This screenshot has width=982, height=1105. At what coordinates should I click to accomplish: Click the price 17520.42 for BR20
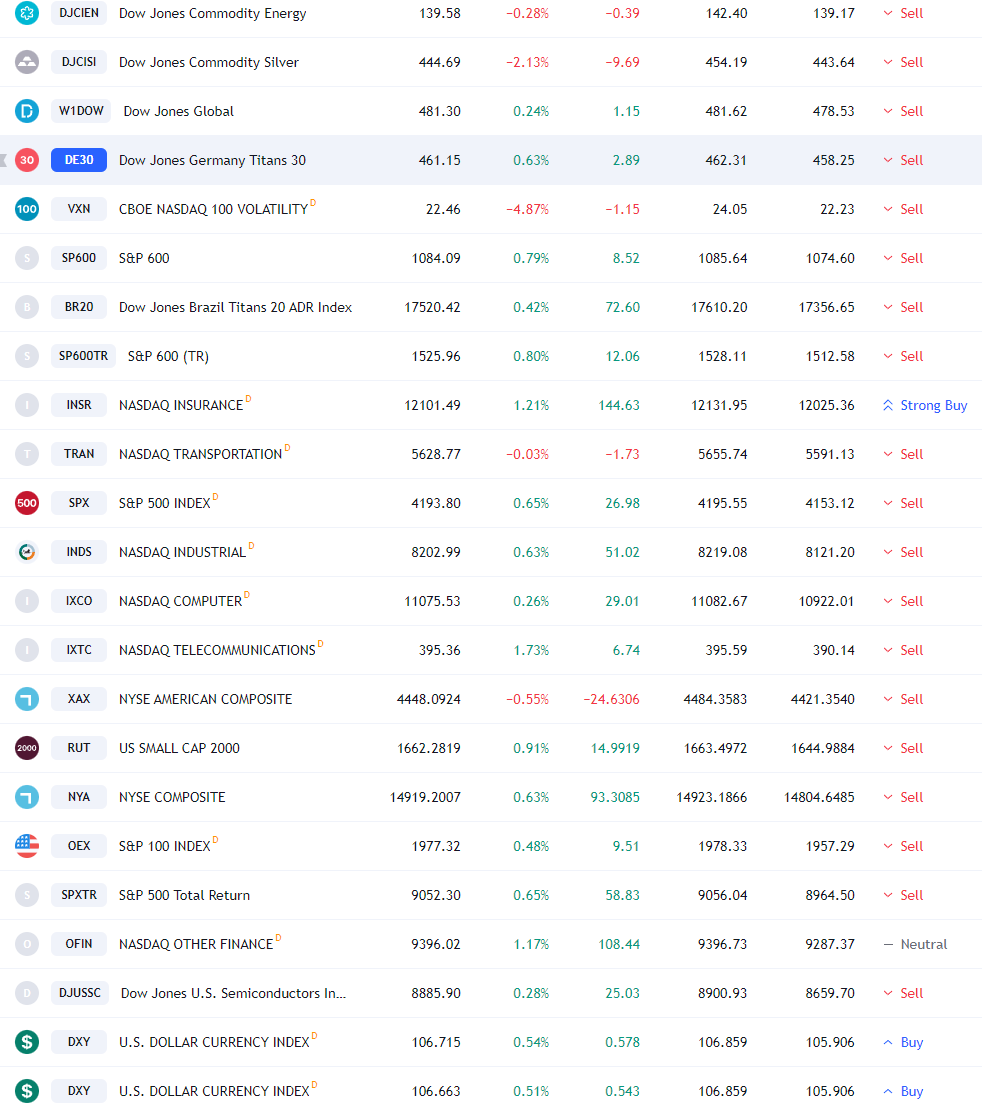[x=432, y=307]
